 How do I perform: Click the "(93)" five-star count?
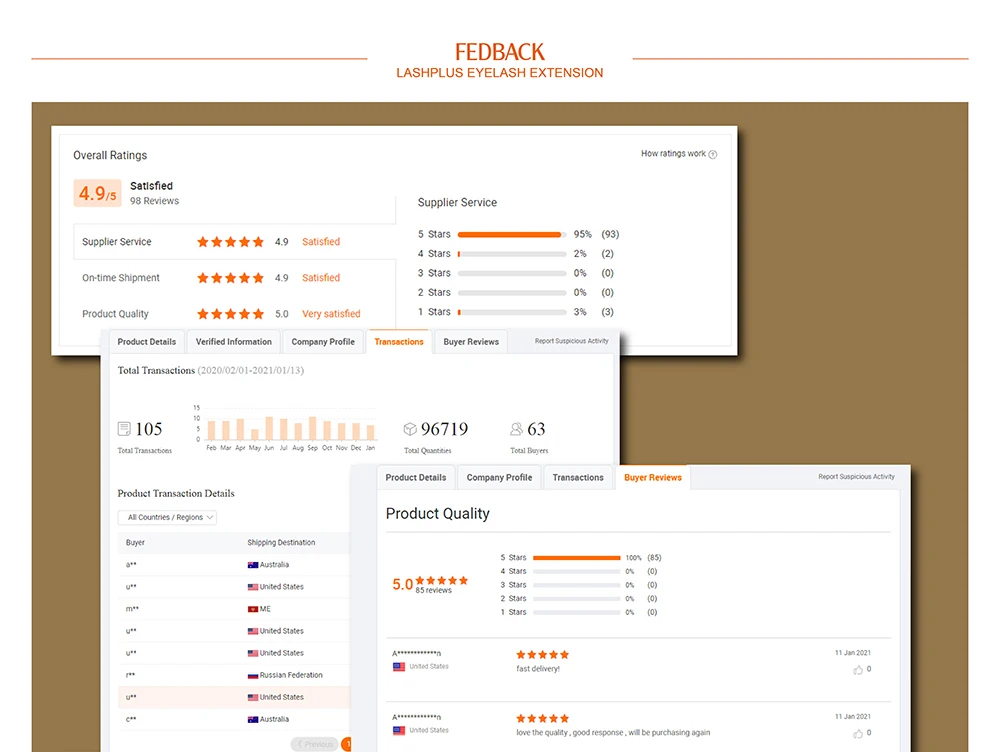(x=610, y=235)
